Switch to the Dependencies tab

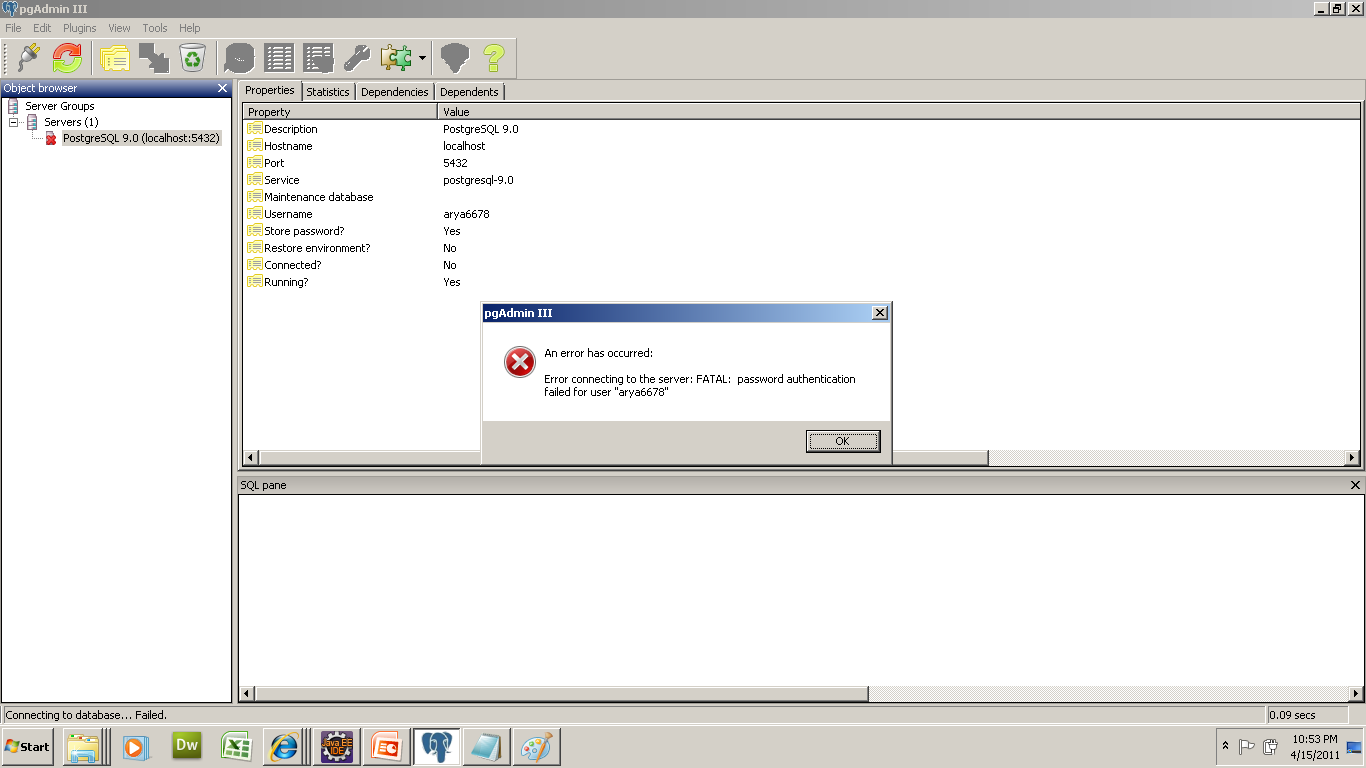394,92
